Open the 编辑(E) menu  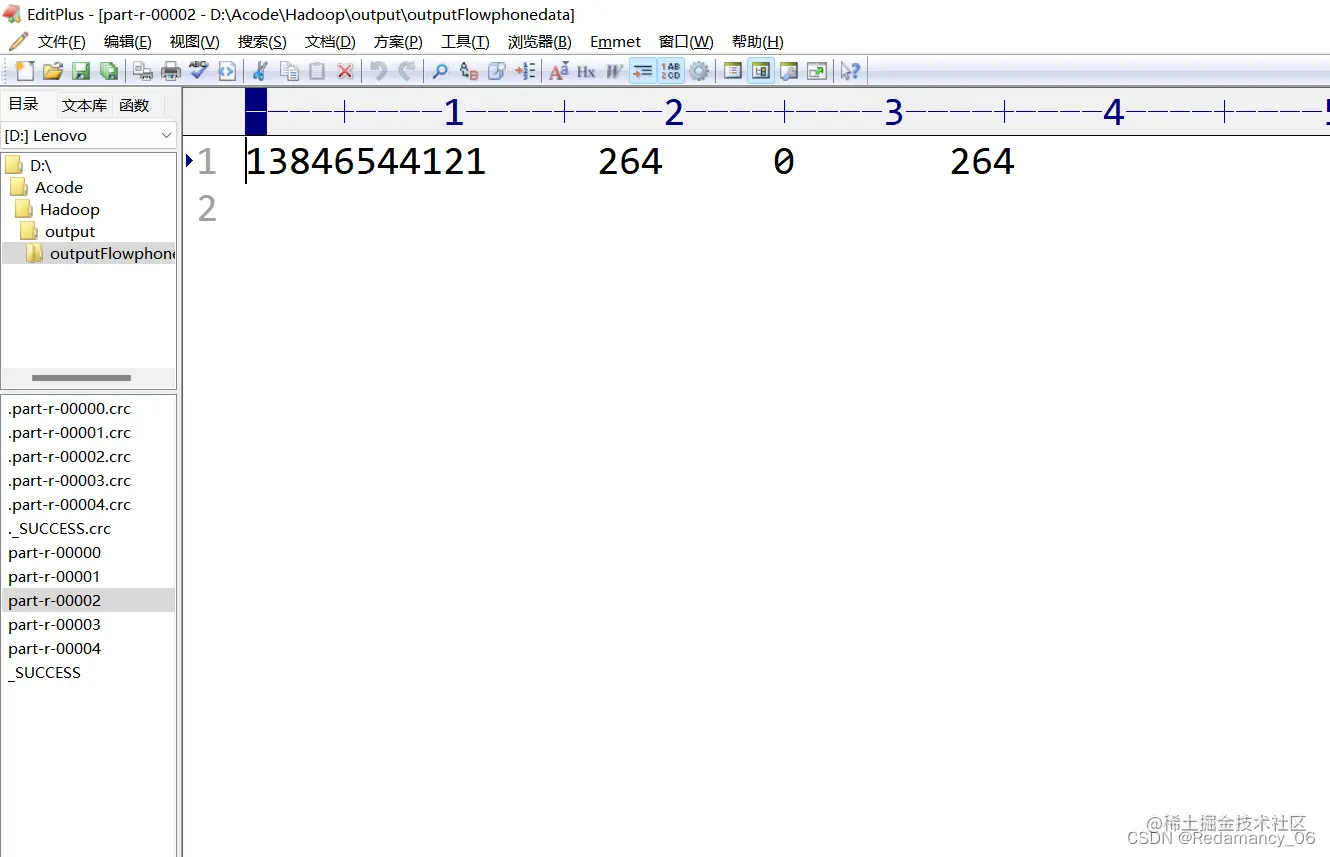pyautogui.click(x=128, y=42)
